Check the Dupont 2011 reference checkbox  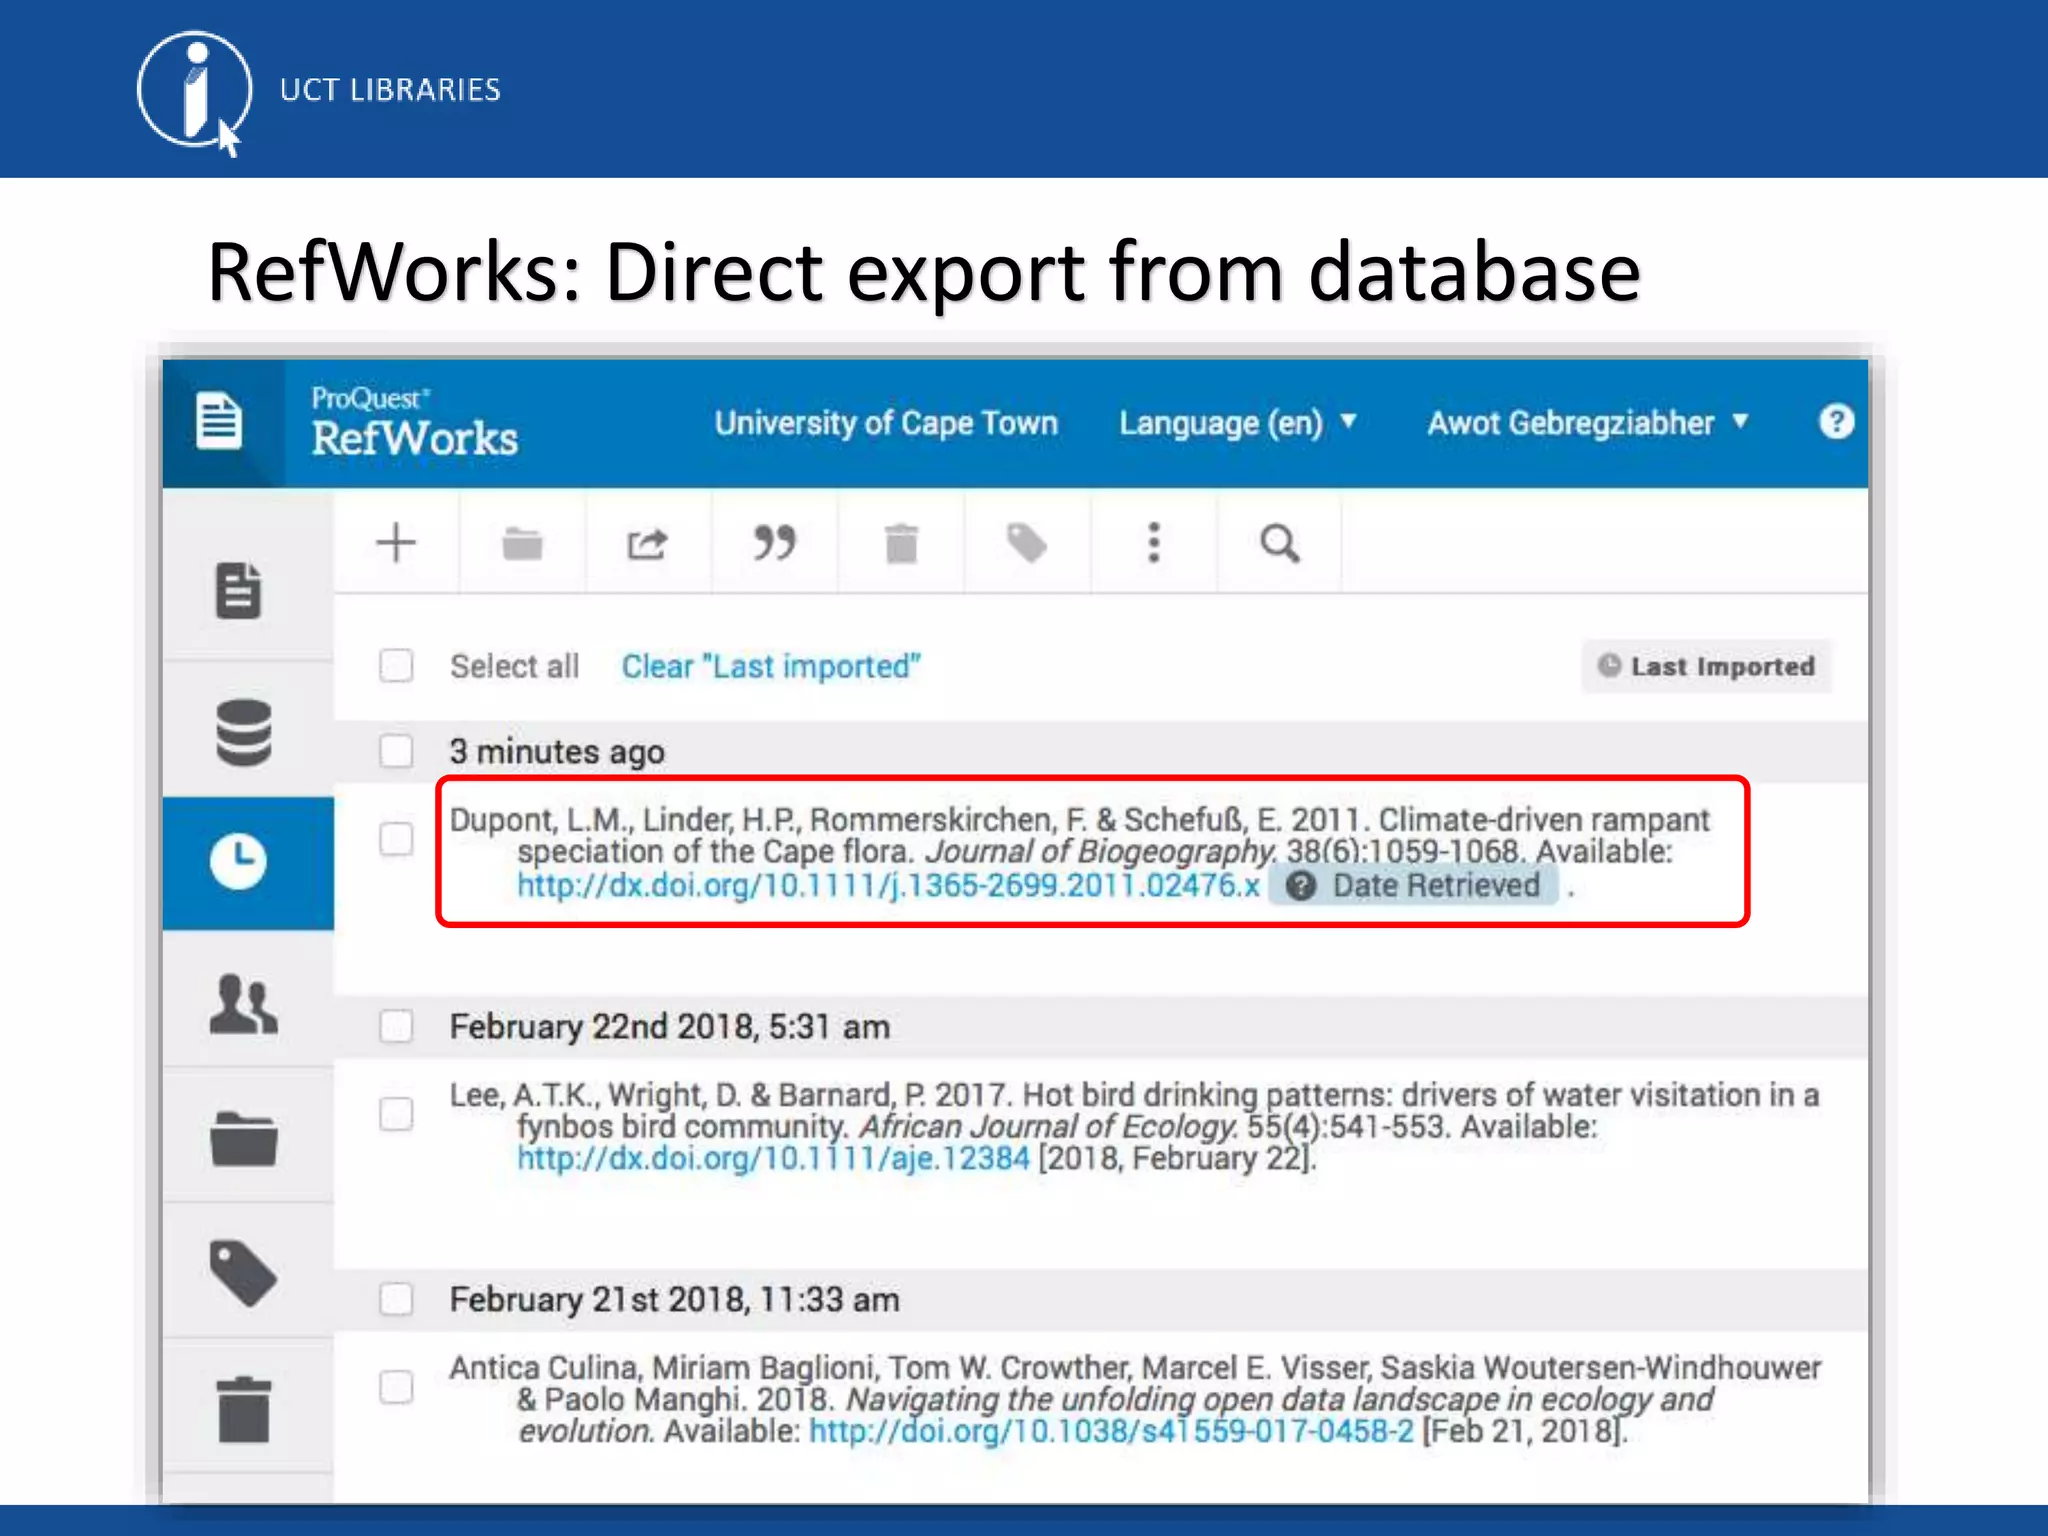click(x=397, y=839)
